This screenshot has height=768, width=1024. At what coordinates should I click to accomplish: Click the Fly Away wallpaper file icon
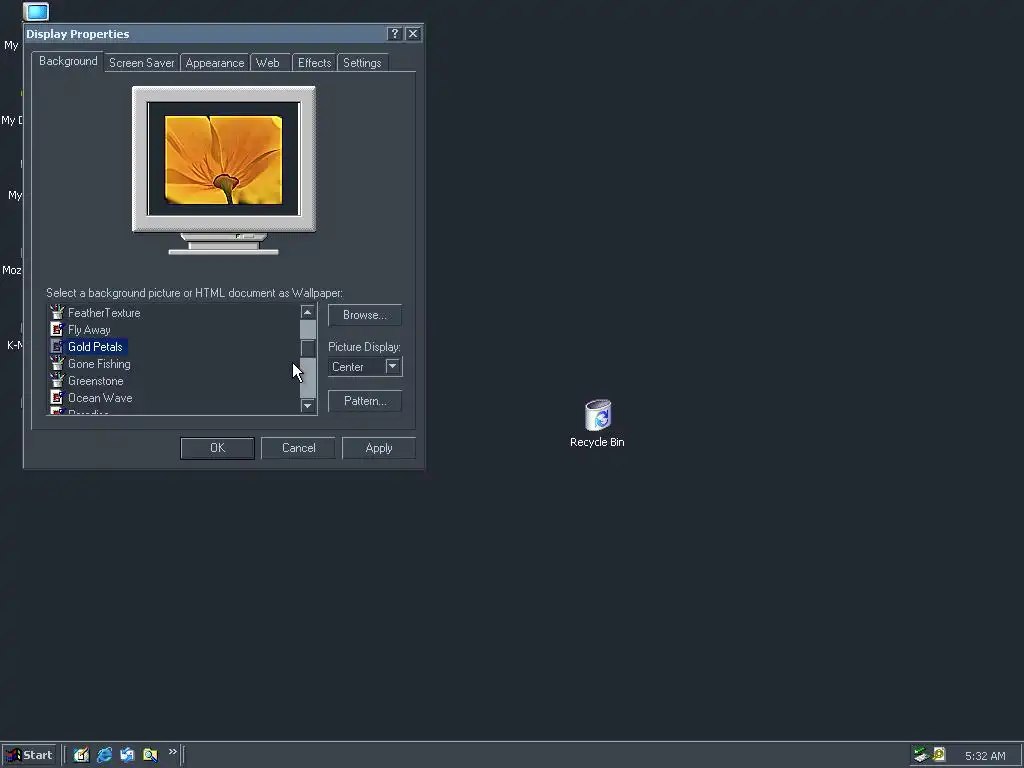click(x=57, y=329)
